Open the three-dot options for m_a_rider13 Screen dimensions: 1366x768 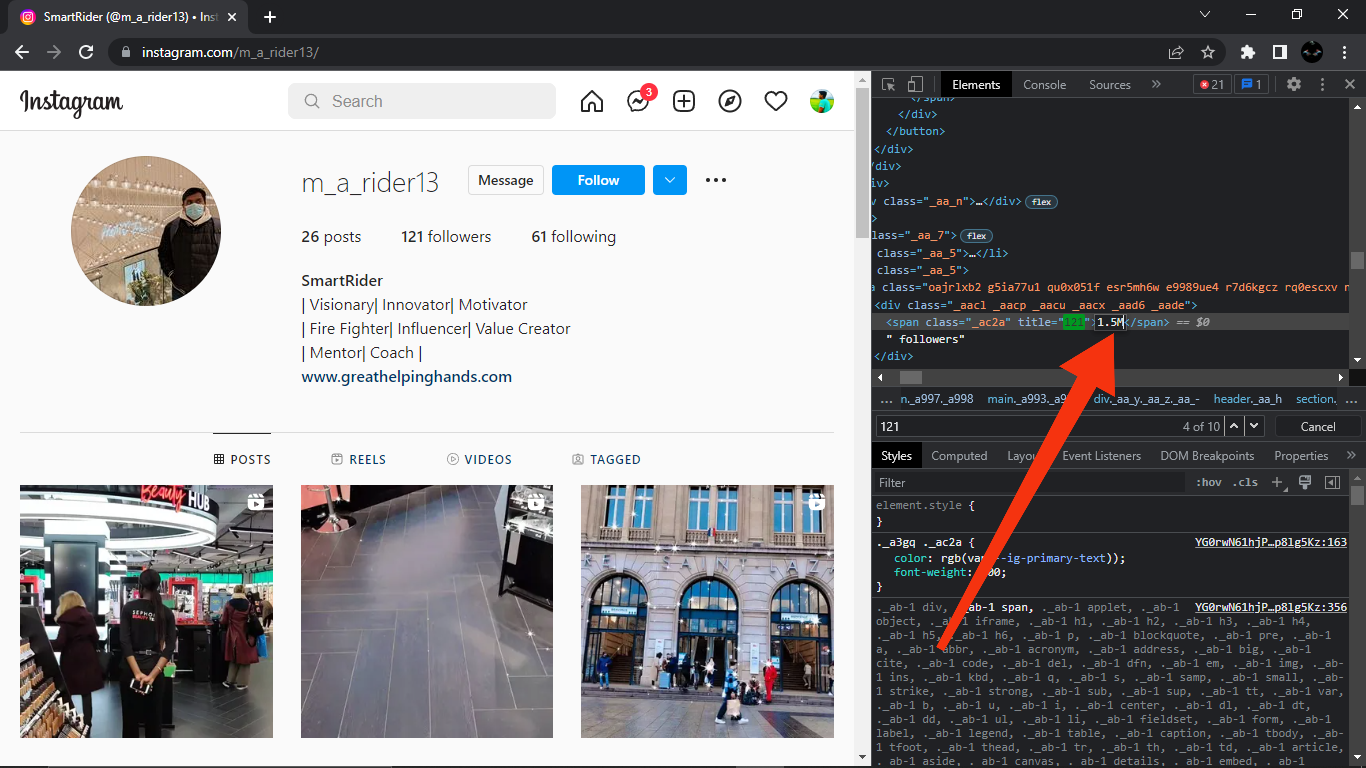pos(716,180)
